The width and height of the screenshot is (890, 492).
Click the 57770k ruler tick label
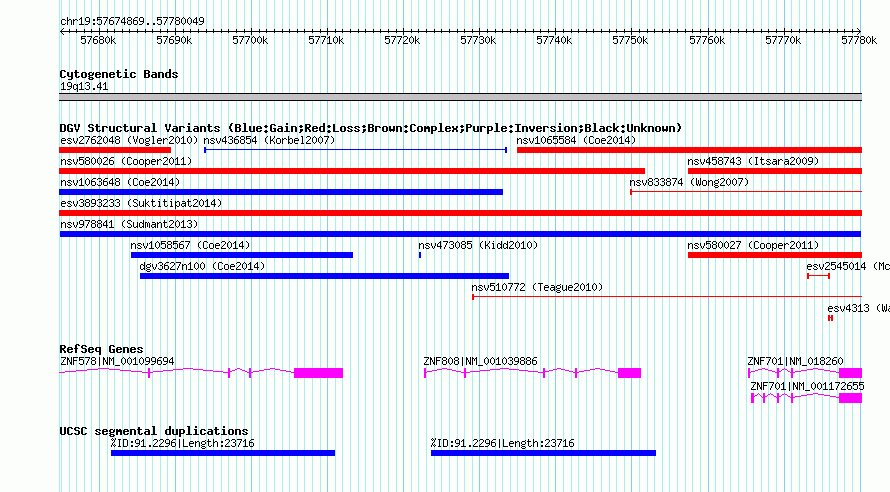coord(783,41)
